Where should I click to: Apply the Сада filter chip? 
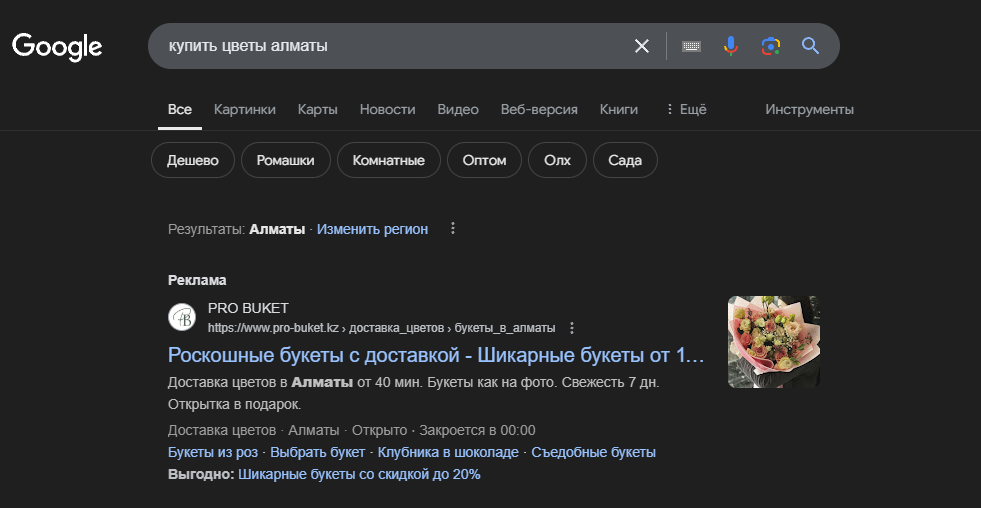tap(625, 160)
